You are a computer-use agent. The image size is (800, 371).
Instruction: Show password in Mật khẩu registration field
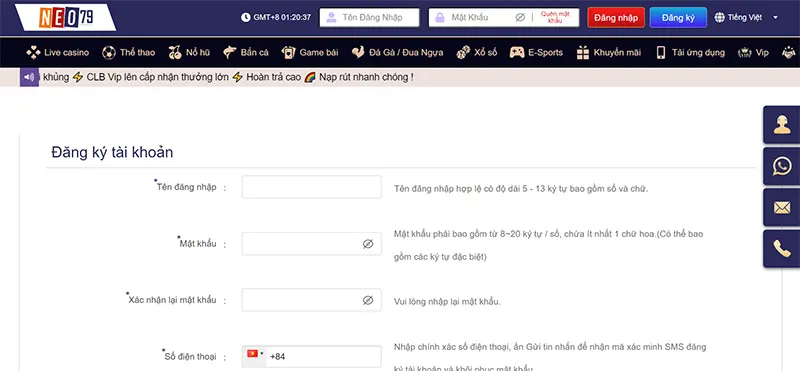point(368,244)
